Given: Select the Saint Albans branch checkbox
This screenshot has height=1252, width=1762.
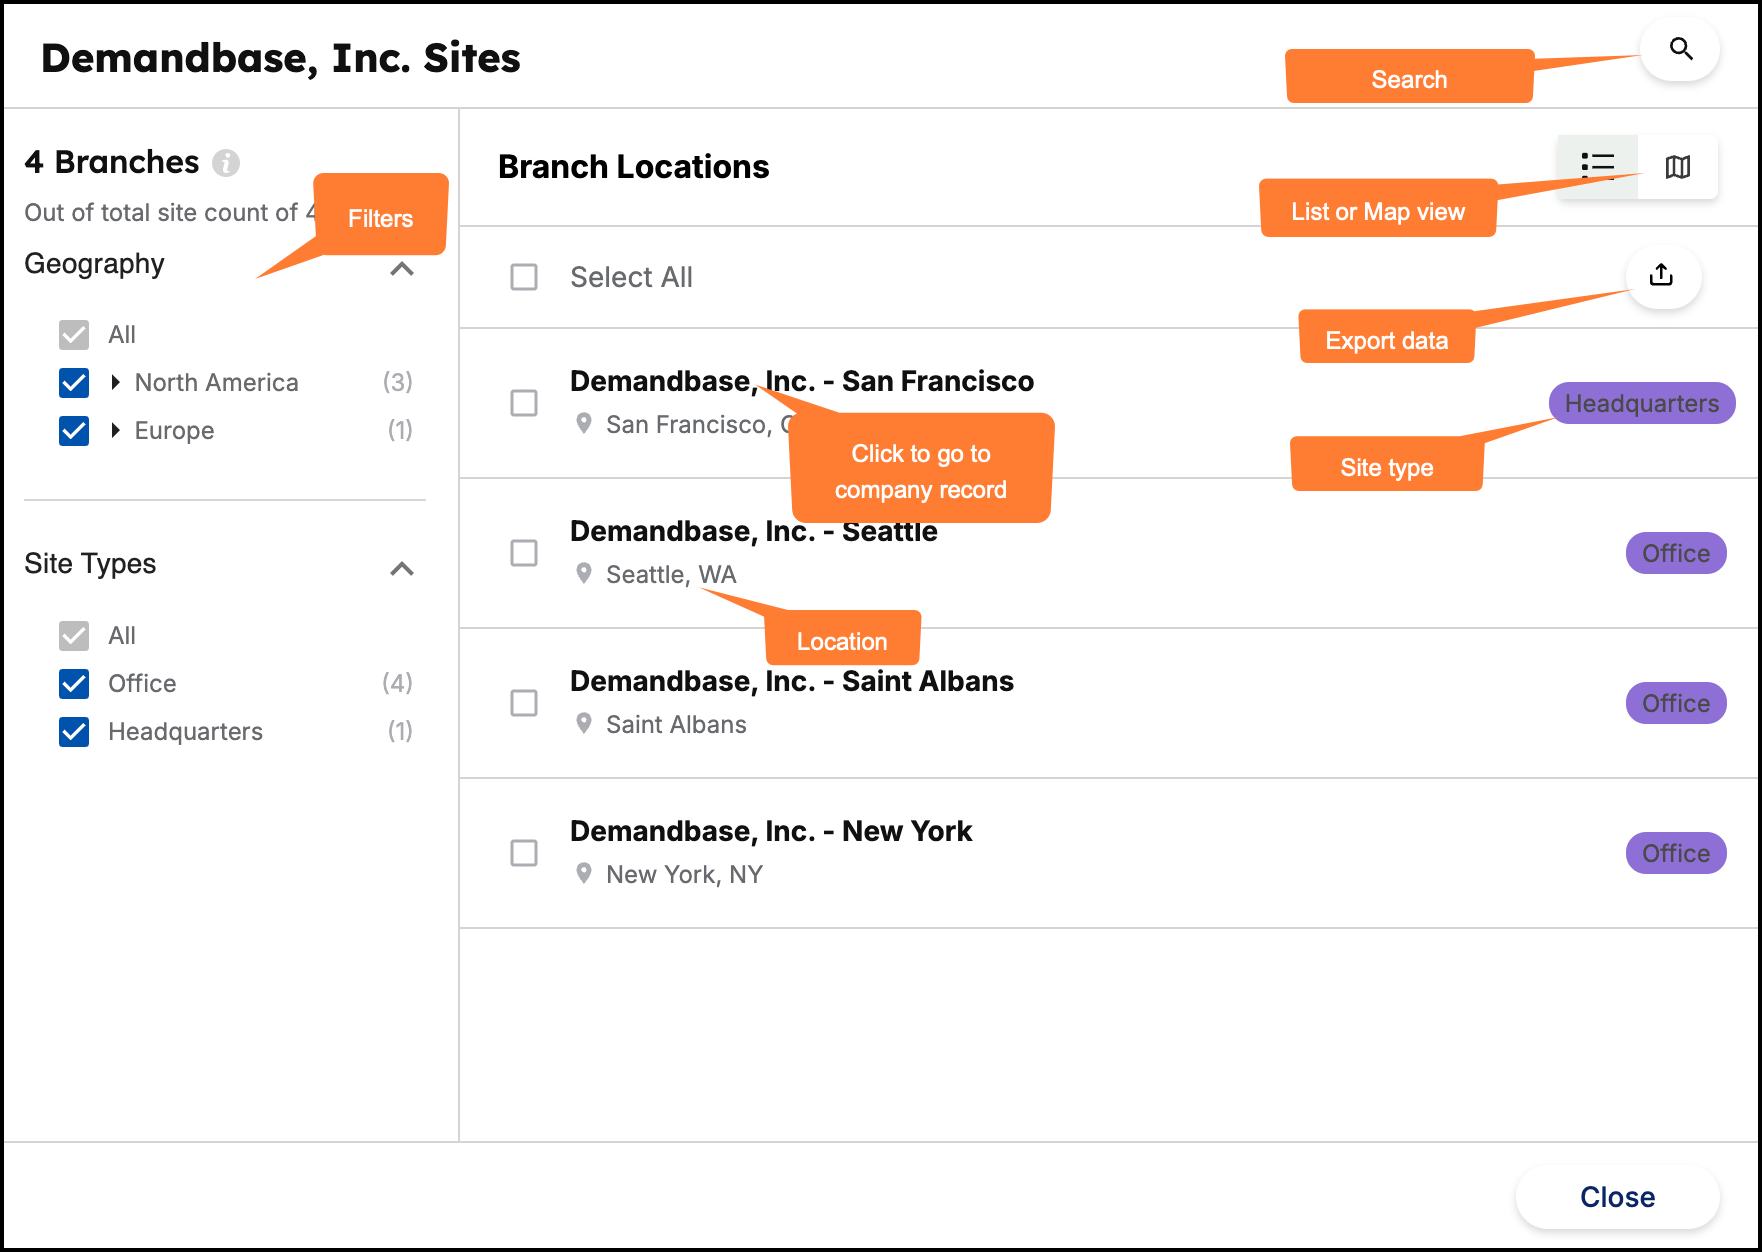Looking at the screenshot, I should 524,703.
